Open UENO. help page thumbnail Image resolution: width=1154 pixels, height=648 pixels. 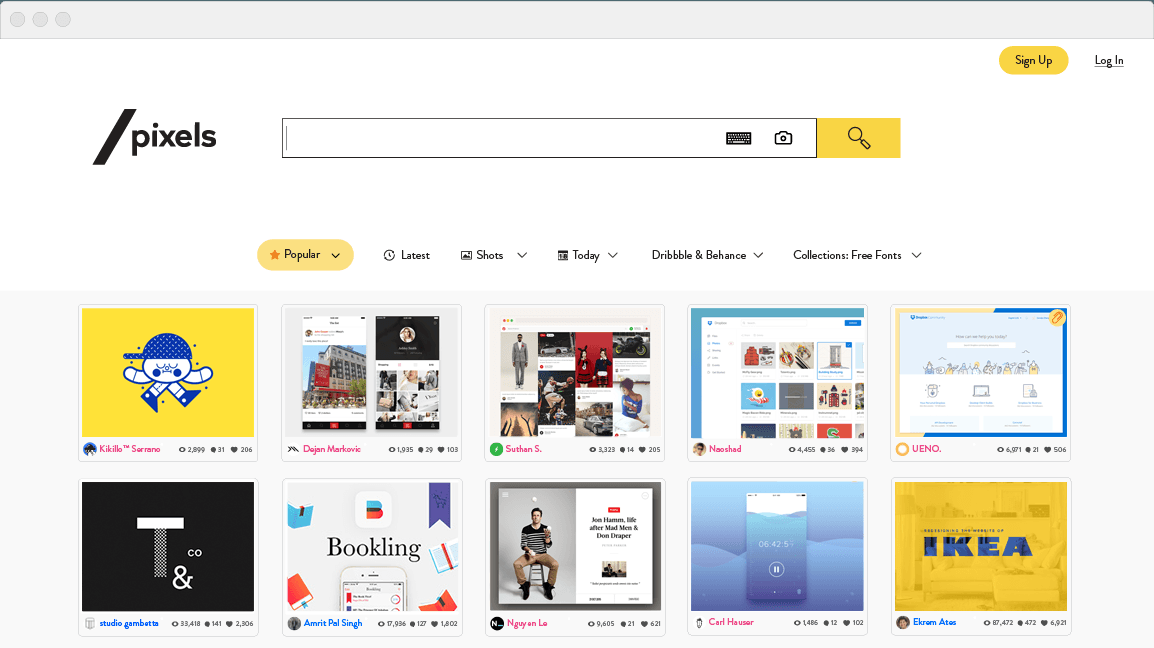click(980, 373)
